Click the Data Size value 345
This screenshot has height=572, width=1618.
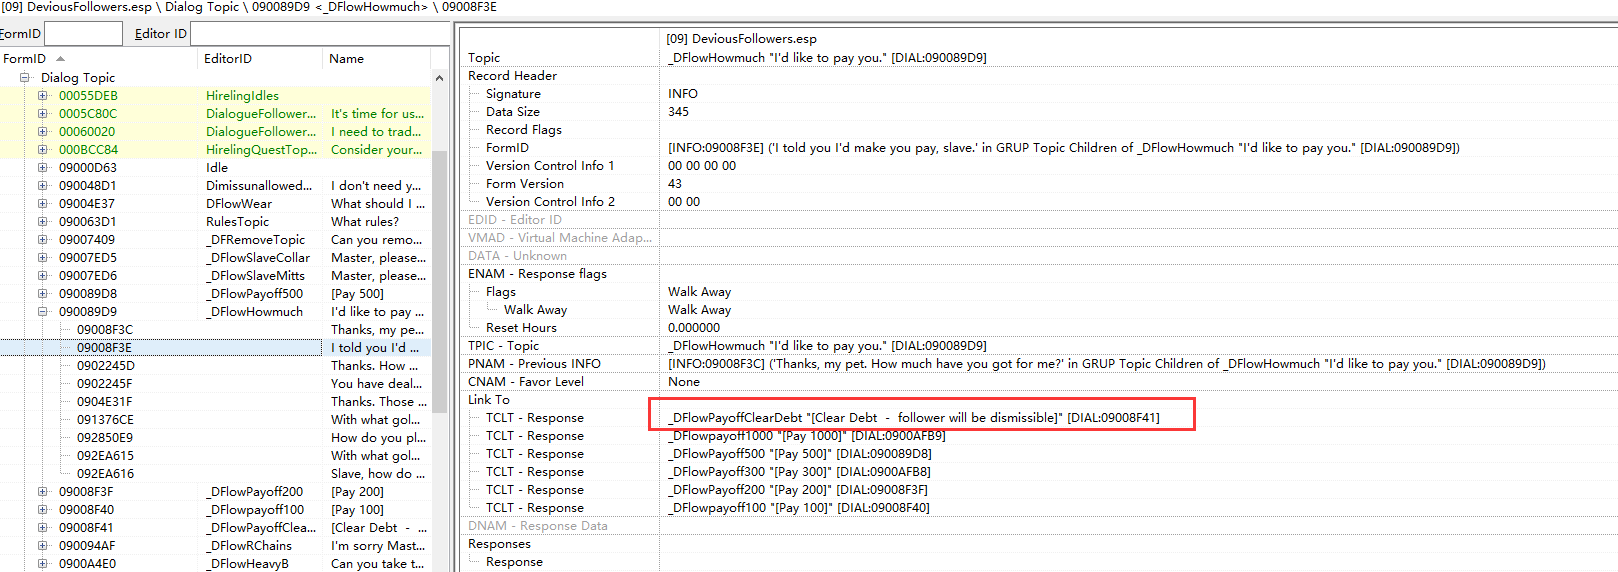(678, 111)
